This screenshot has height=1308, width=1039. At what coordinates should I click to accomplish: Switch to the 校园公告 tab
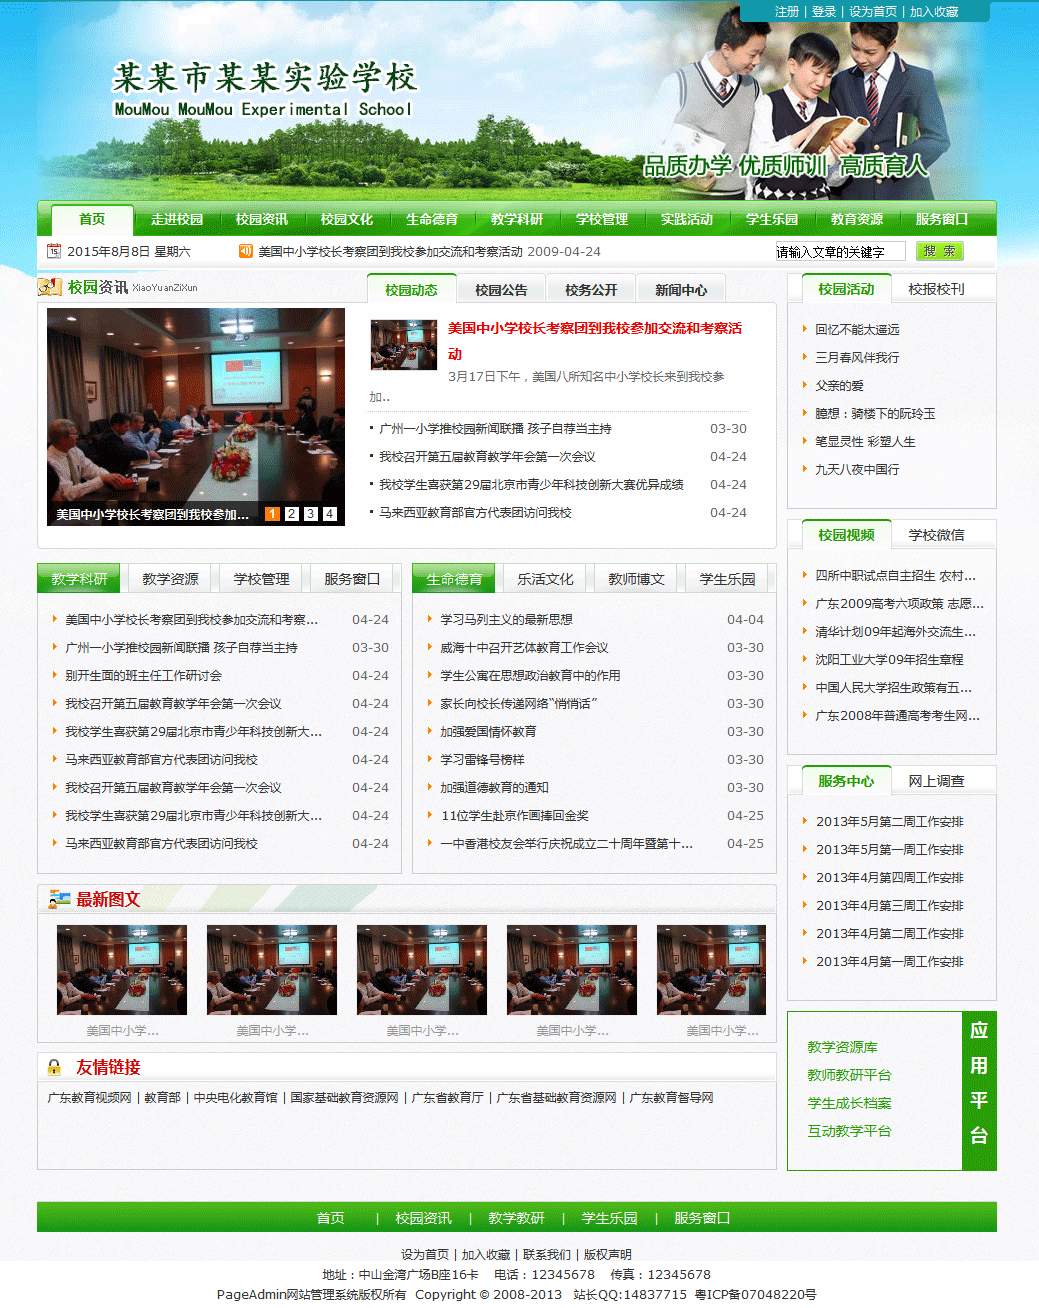(501, 290)
